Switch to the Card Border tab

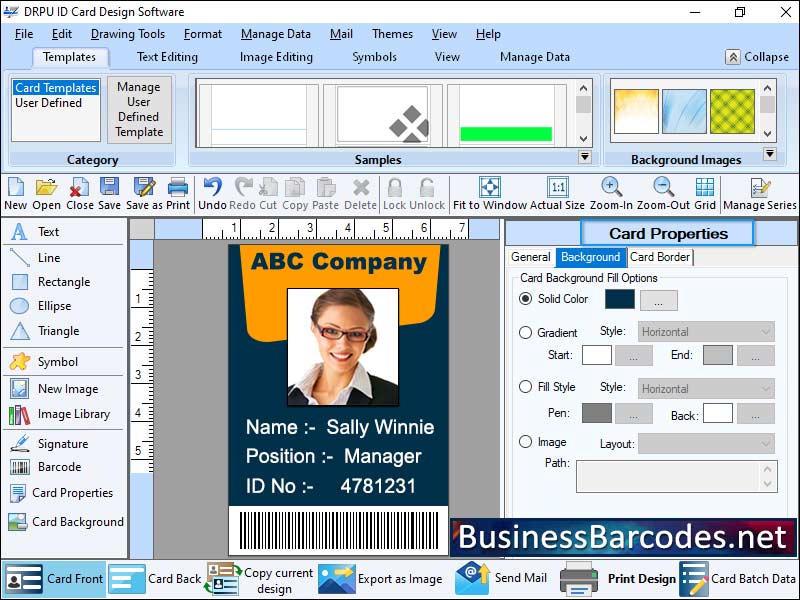pos(660,257)
